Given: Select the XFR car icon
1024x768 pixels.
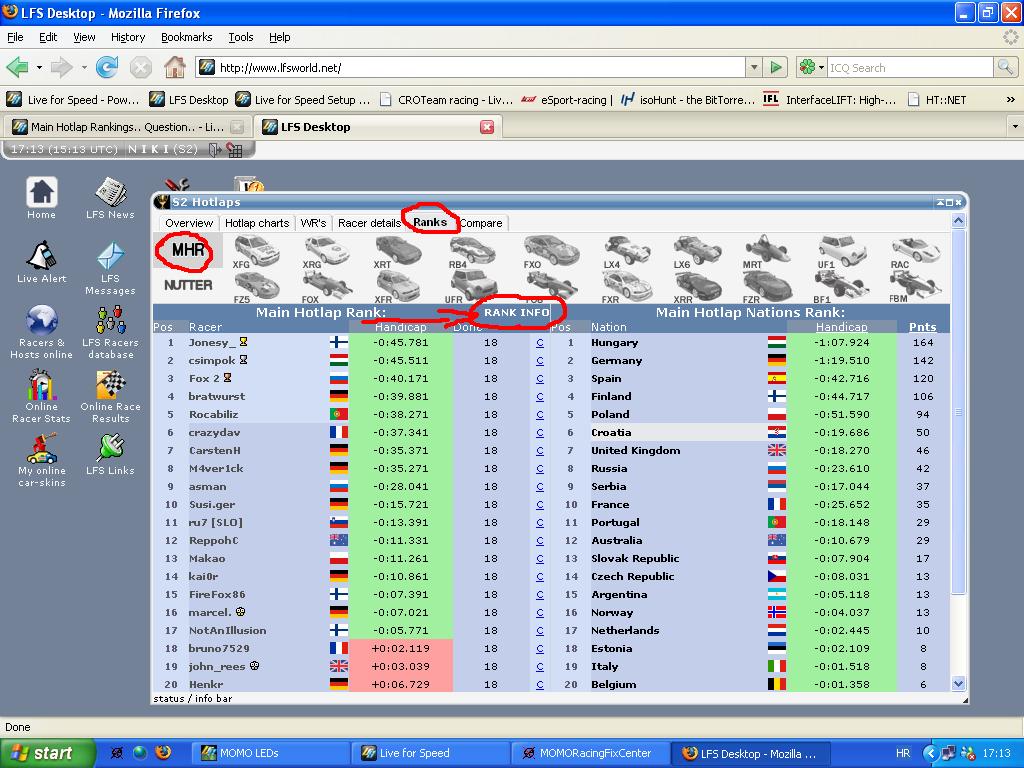Looking at the screenshot, I should tap(397, 287).
